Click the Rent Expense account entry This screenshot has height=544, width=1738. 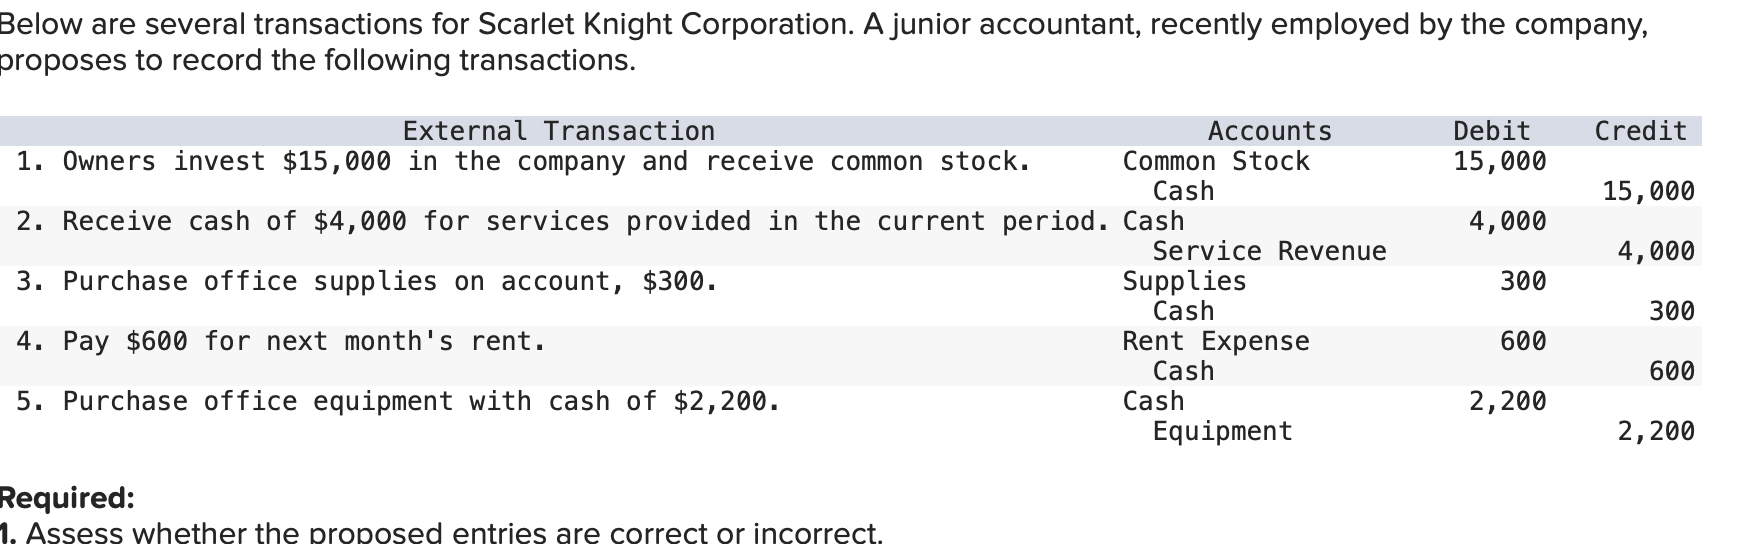pyautogui.click(x=1216, y=341)
